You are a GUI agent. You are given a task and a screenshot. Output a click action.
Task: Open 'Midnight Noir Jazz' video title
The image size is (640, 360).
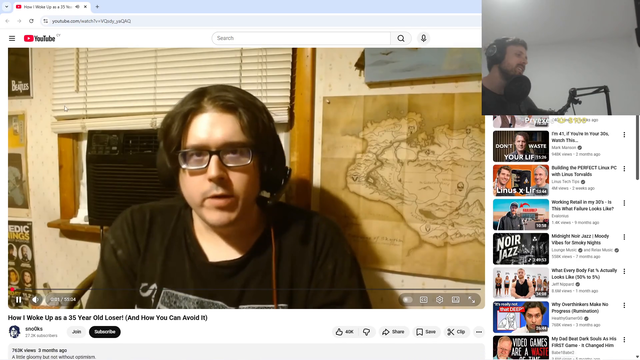(580, 239)
